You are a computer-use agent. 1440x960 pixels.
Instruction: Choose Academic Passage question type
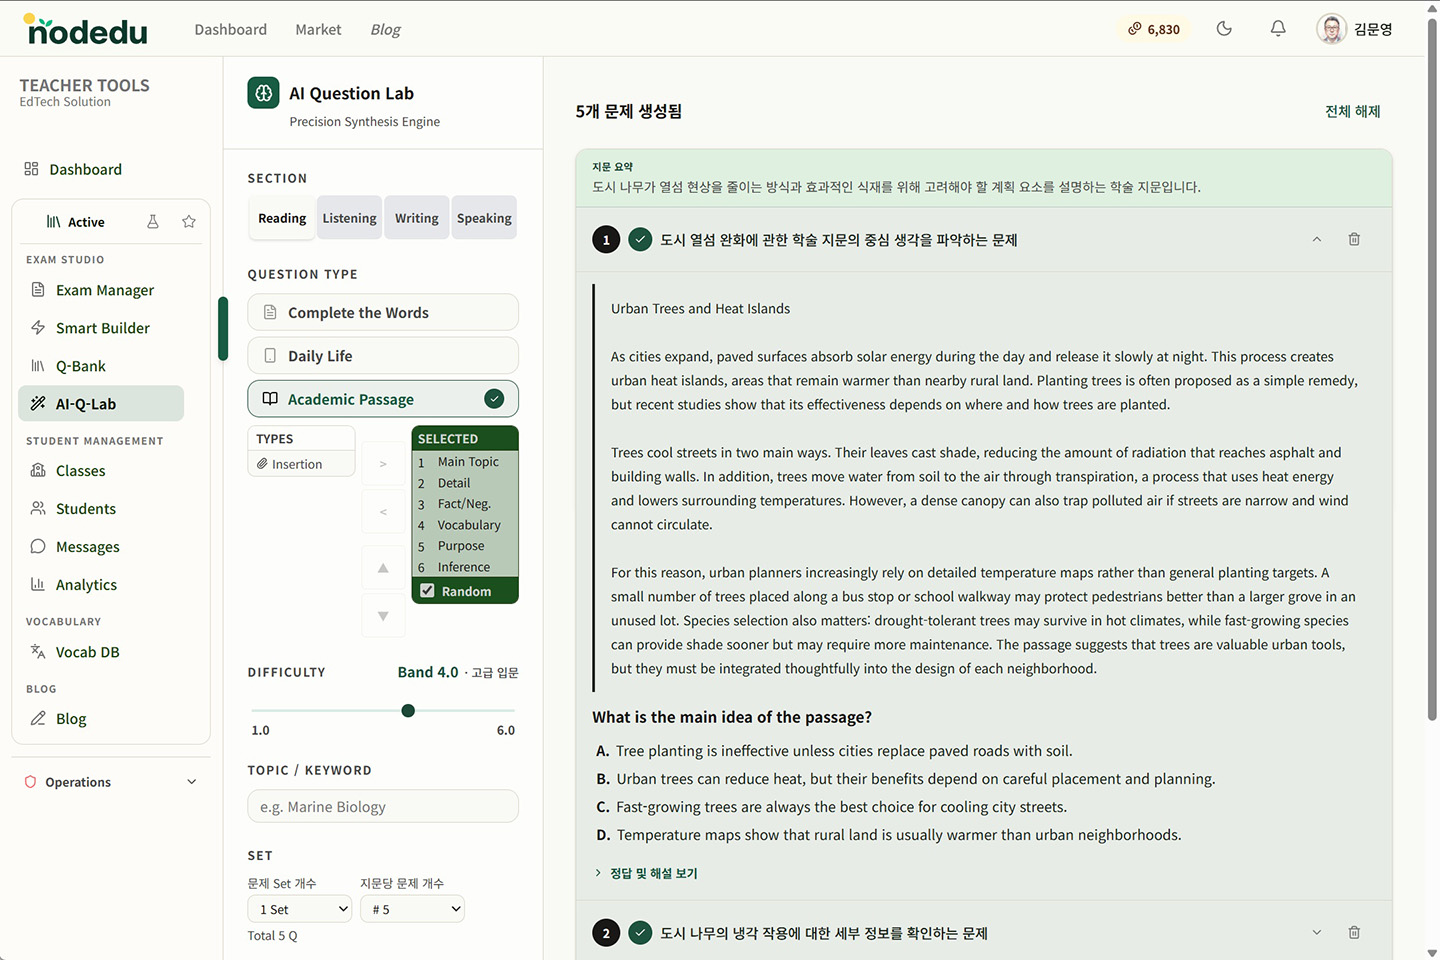[x=383, y=399]
